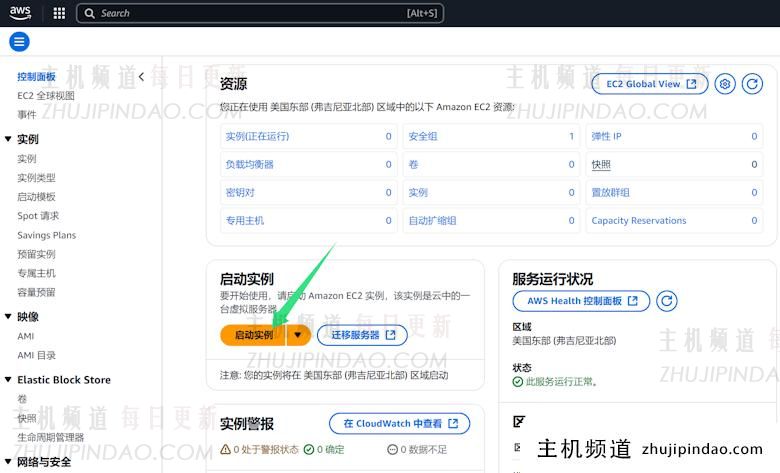Image resolution: width=780 pixels, height=473 pixels.
Task: Open 生命周期管理器 in the sidebar
Action: 51,437
